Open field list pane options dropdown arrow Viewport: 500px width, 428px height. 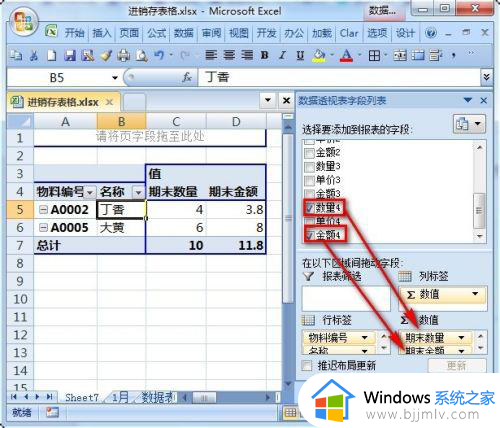tap(468, 100)
